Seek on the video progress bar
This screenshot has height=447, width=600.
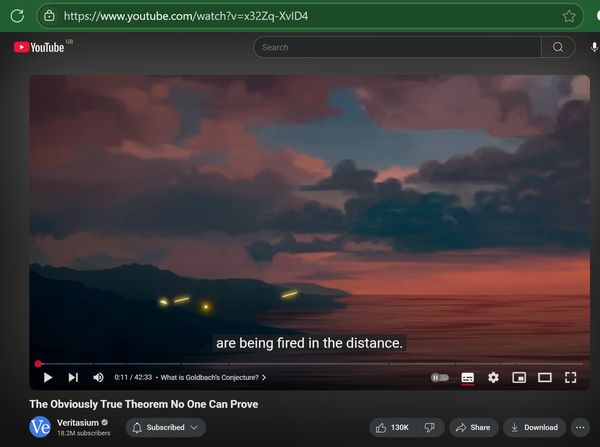click(x=310, y=364)
